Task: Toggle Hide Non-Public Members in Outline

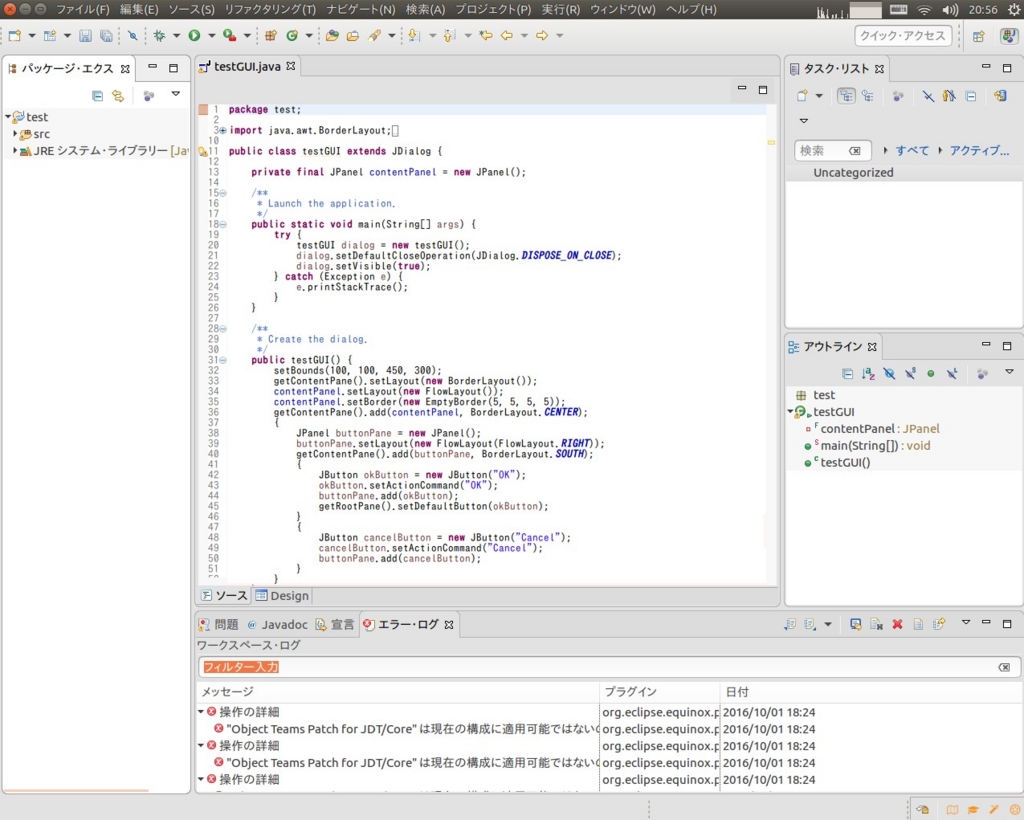Action: pos(931,374)
